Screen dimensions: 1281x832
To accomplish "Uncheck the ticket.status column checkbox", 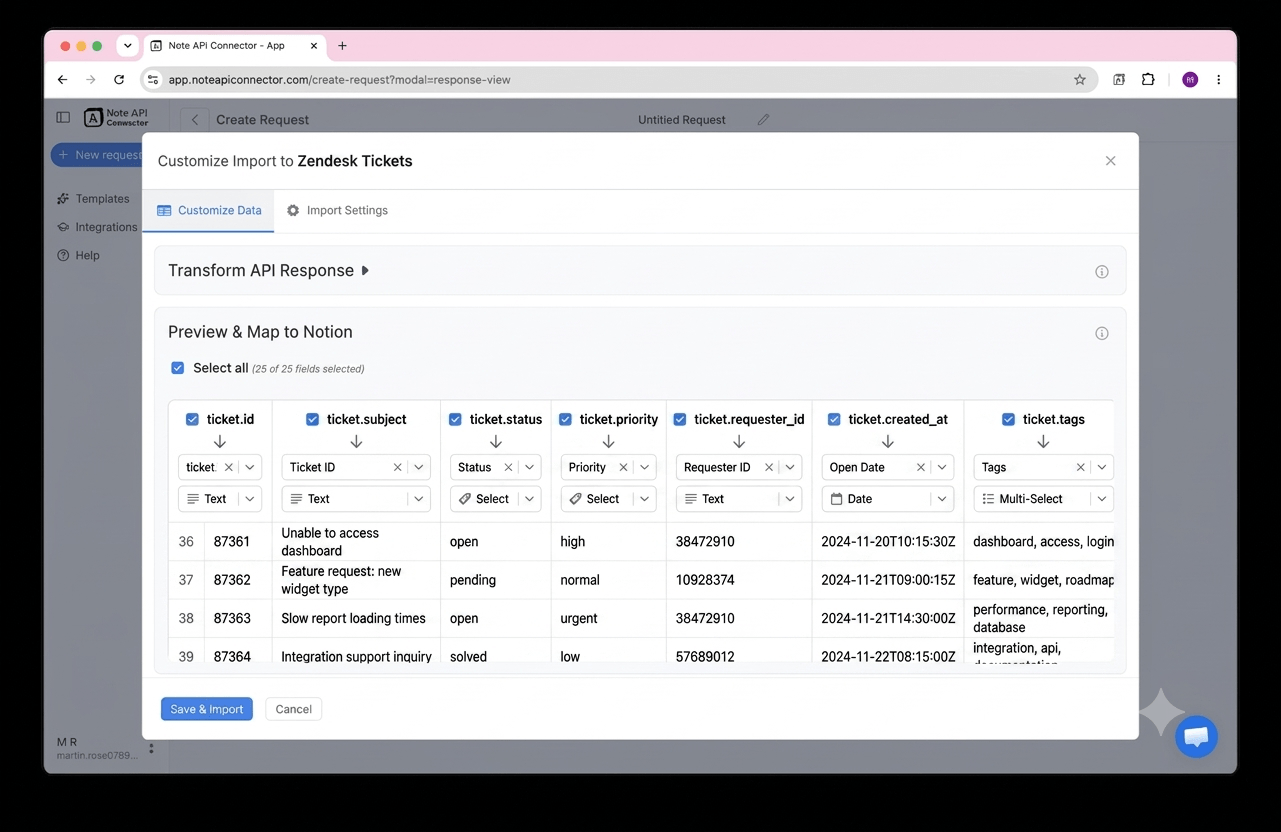I will click(456, 419).
